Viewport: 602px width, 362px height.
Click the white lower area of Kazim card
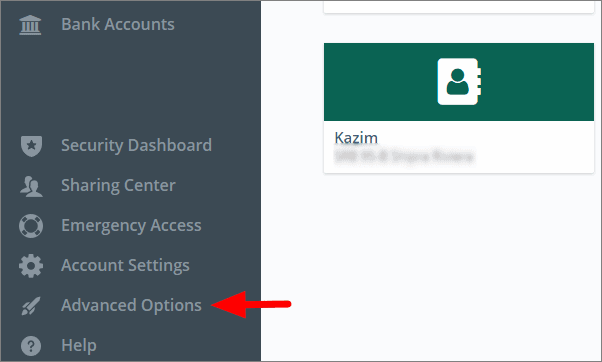pos(459,147)
